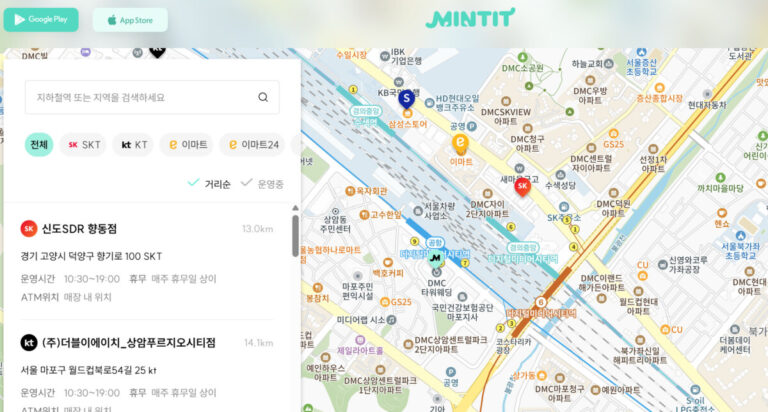Focus the subway station search field
Screen dimensions: 768x412
[x=152, y=97]
